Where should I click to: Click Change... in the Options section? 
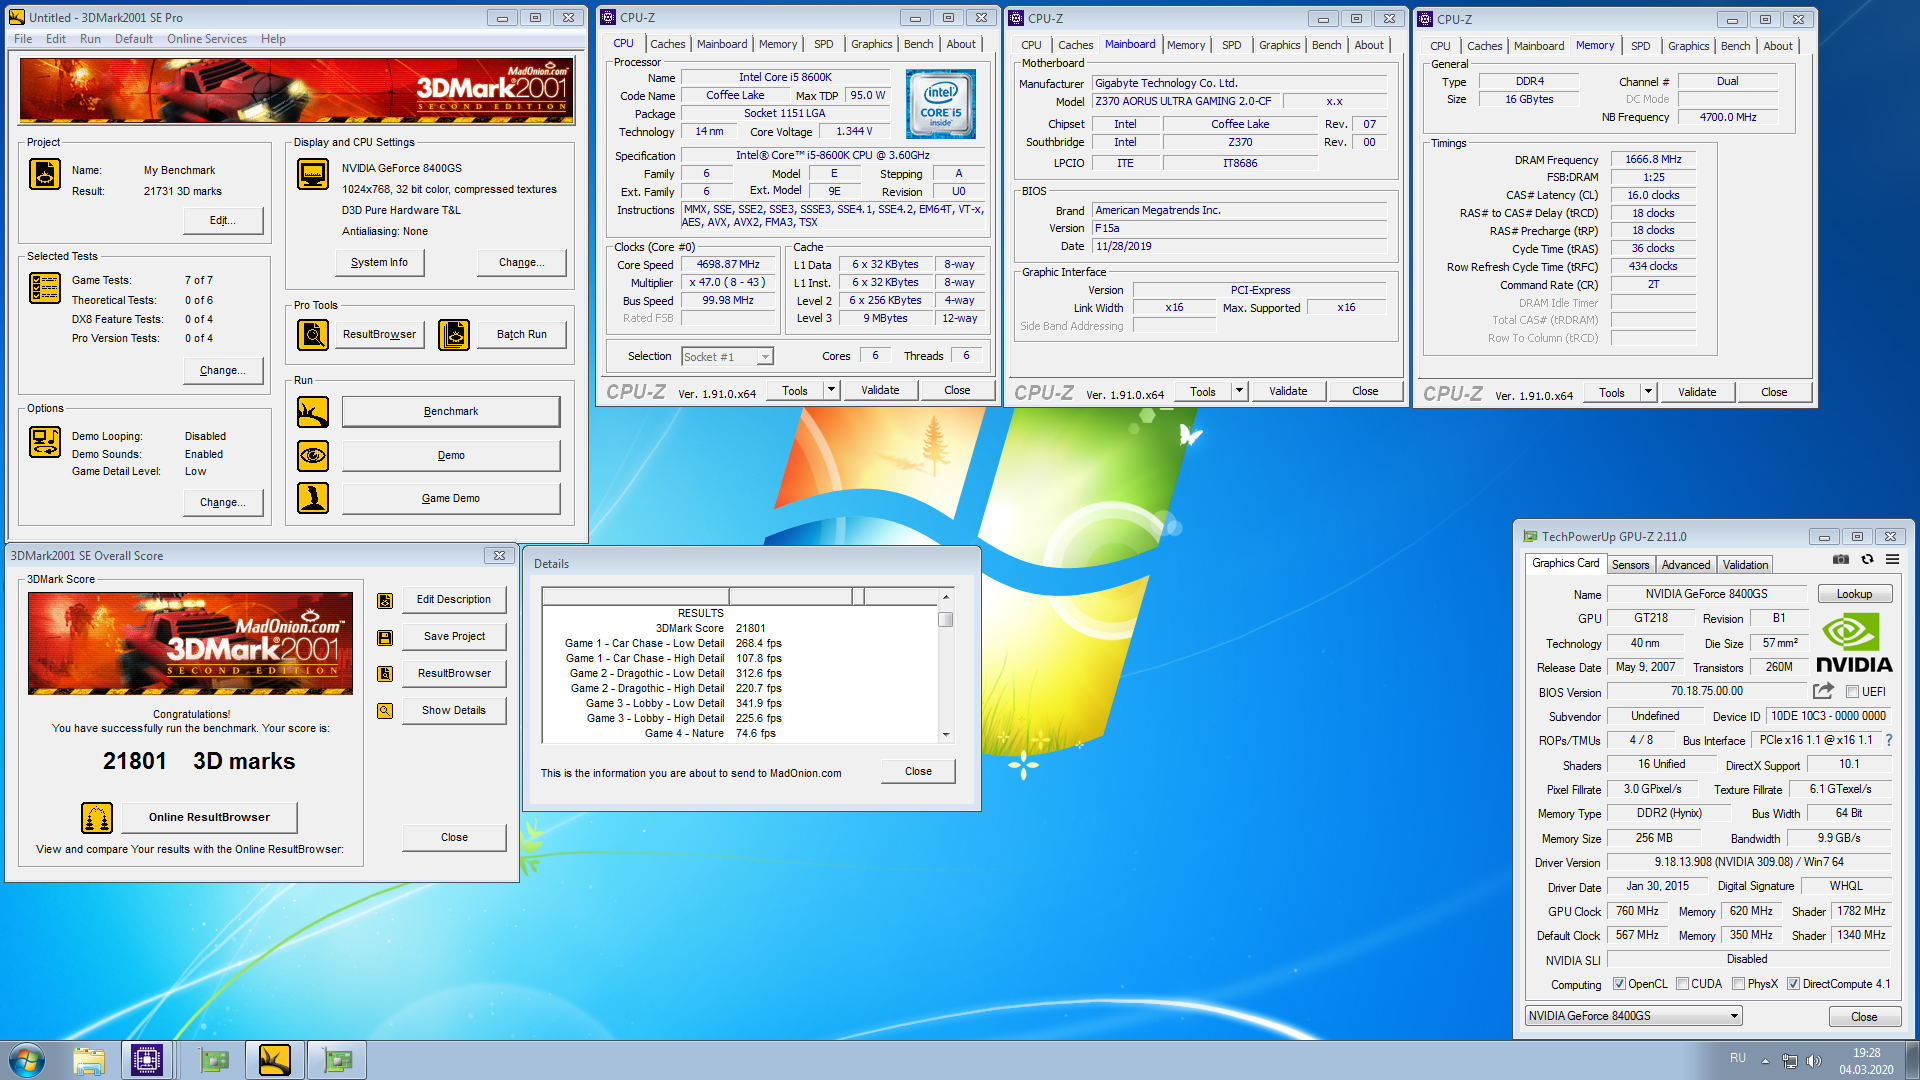pyautogui.click(x=223, y=503)
